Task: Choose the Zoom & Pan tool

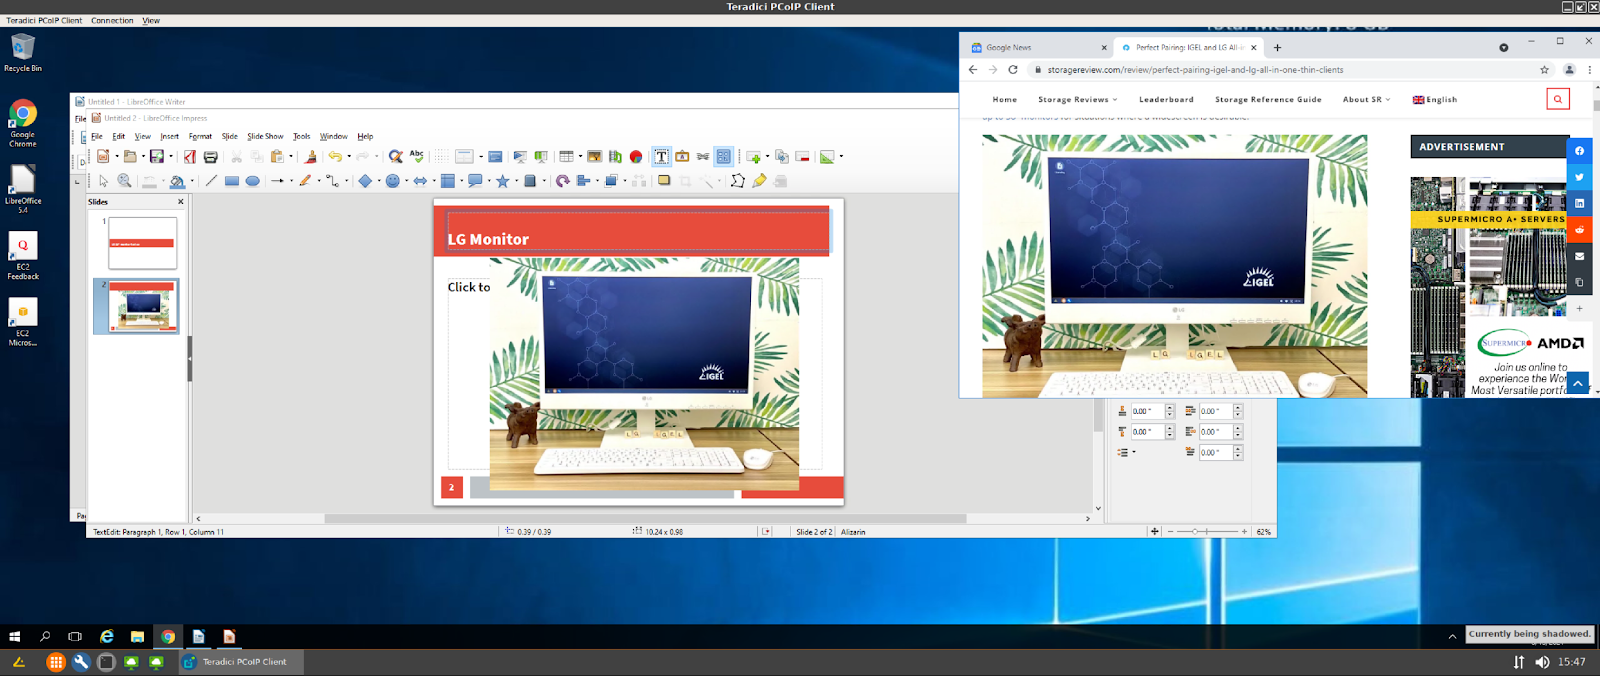Action: (124, 181)
